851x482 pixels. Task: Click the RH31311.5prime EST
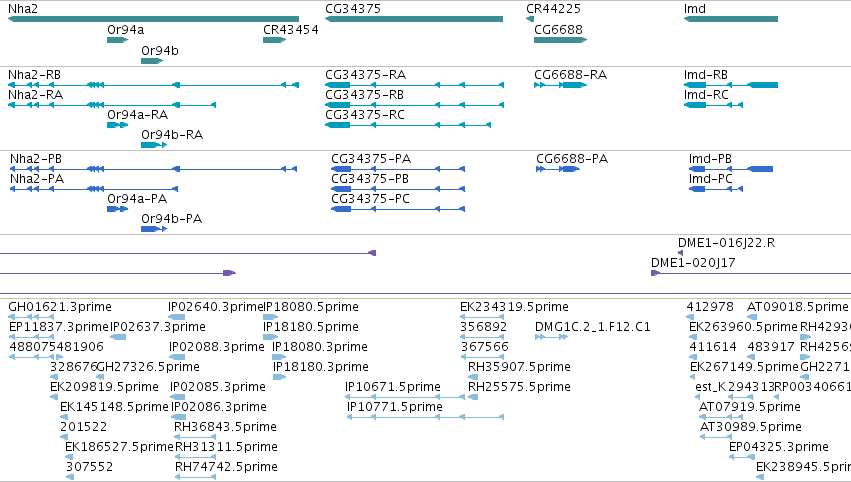click(x=195, y=457)
